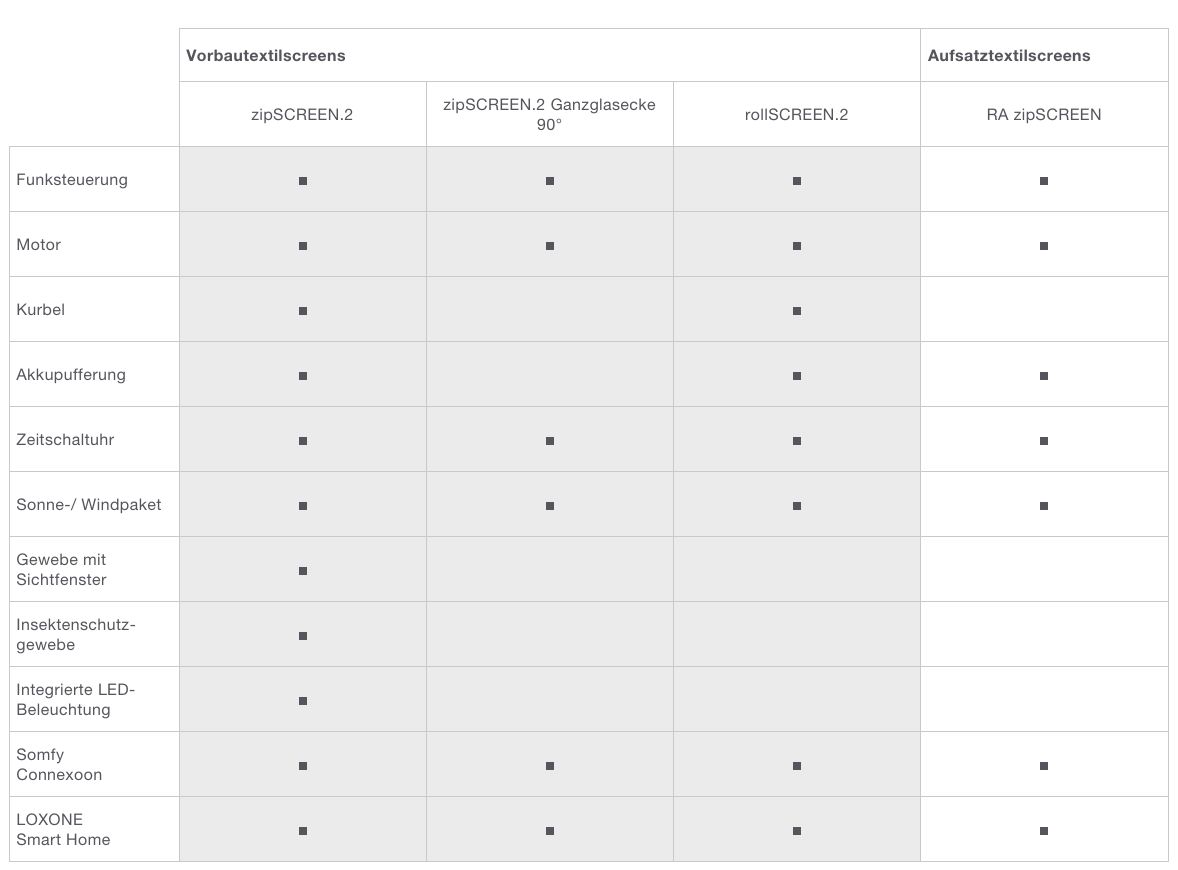Click the Funksteuerung marker for zipSCREEN.2

click(303, 181)
